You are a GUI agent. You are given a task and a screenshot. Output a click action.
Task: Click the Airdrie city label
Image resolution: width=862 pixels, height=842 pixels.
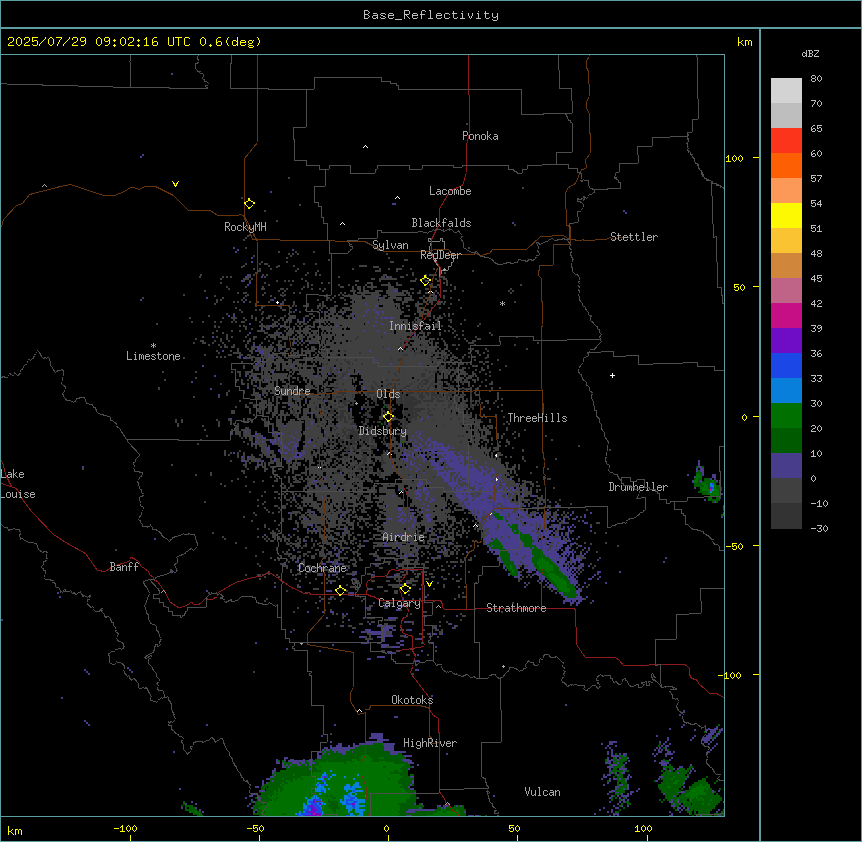pos(403,537)
